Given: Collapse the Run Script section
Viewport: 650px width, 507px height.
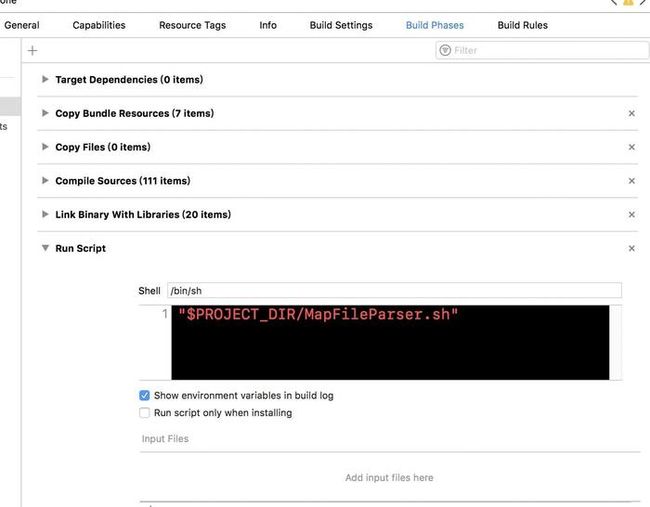Looking at the screenshot, I should tap(45, 248).
